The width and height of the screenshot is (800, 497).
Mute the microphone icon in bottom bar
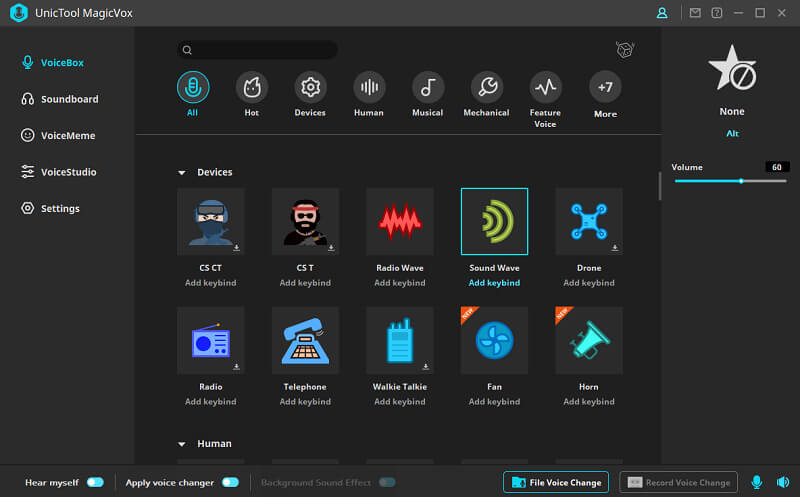tap(757, 482)
